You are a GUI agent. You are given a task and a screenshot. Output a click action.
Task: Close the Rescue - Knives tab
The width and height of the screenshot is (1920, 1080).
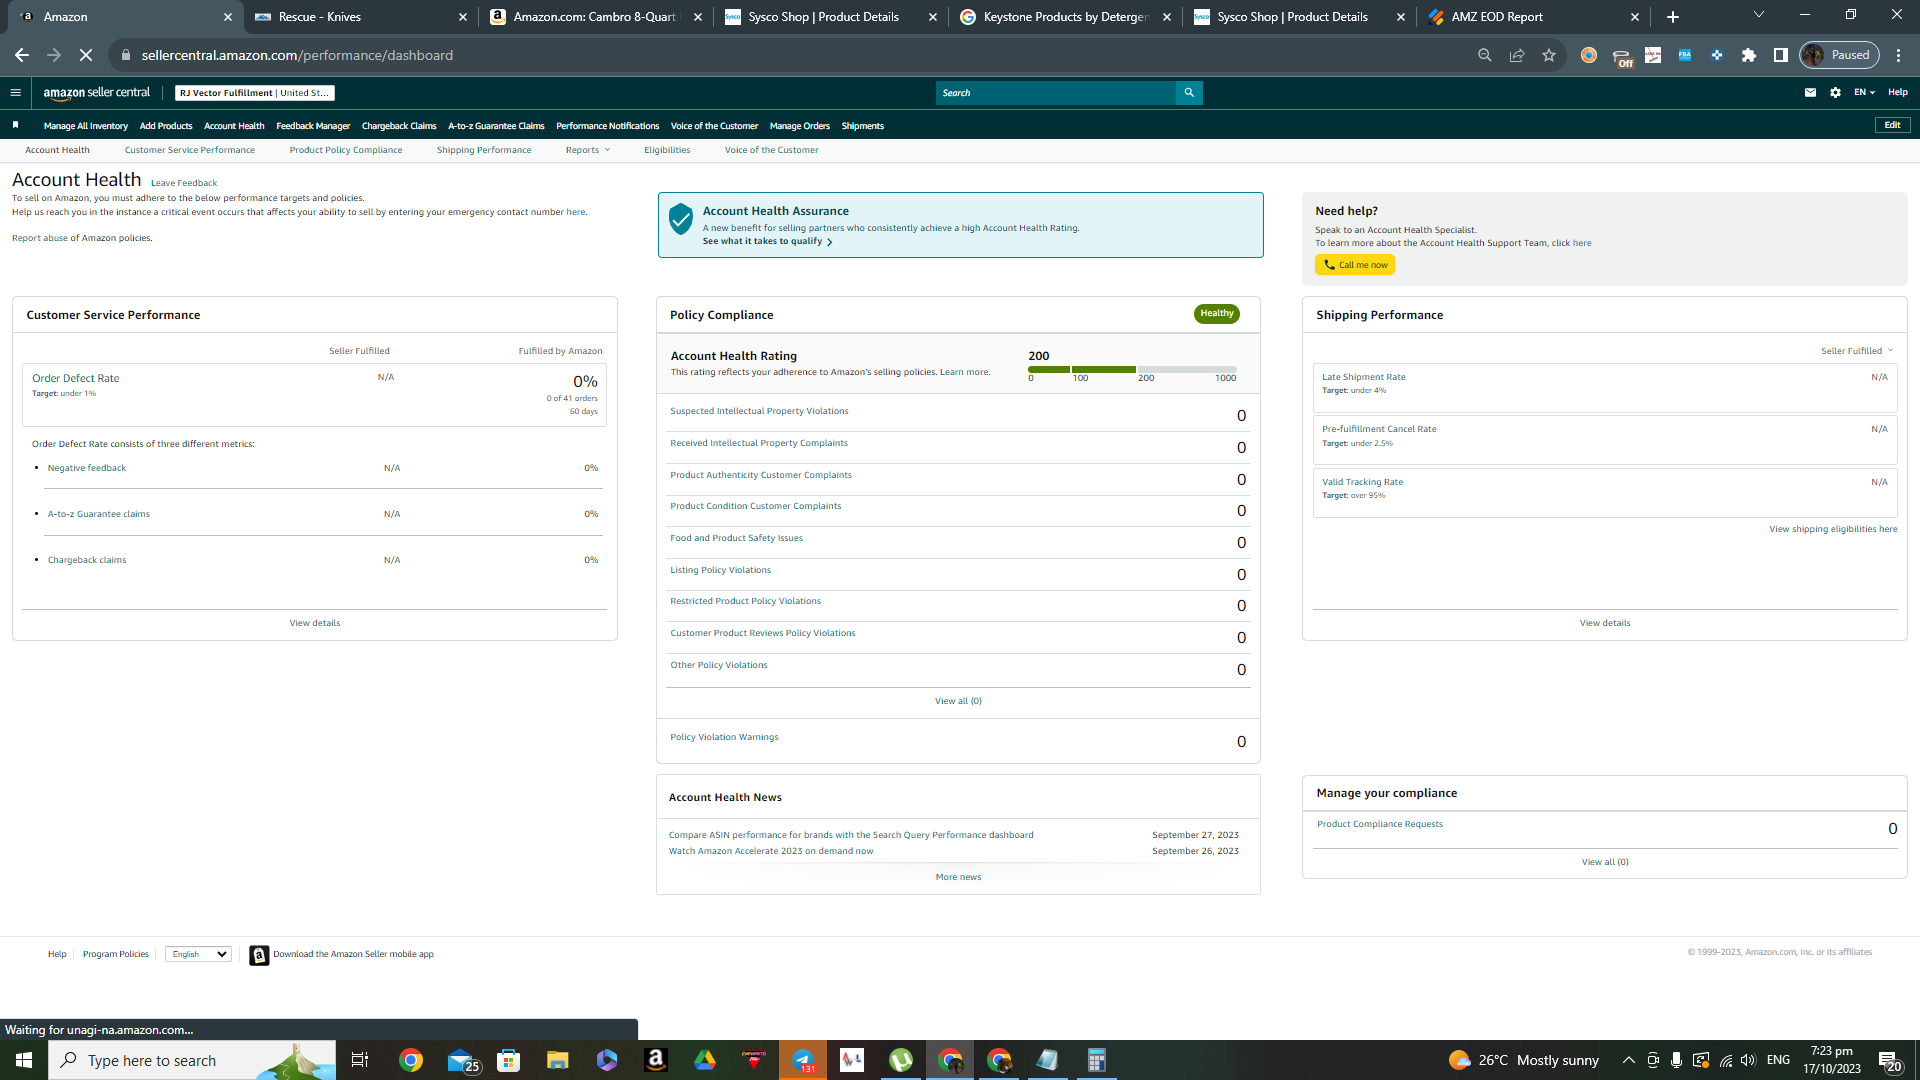coord(463,17)
